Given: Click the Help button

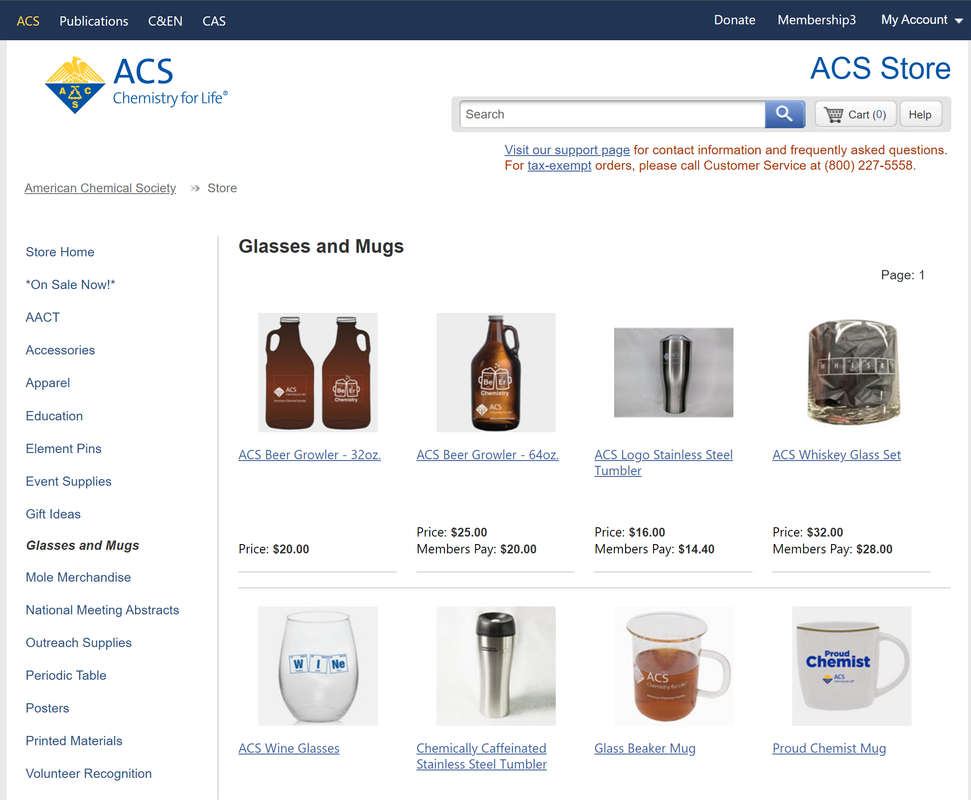Looking at the screenshot, I should pyautogui.click(x=920, y=115).
